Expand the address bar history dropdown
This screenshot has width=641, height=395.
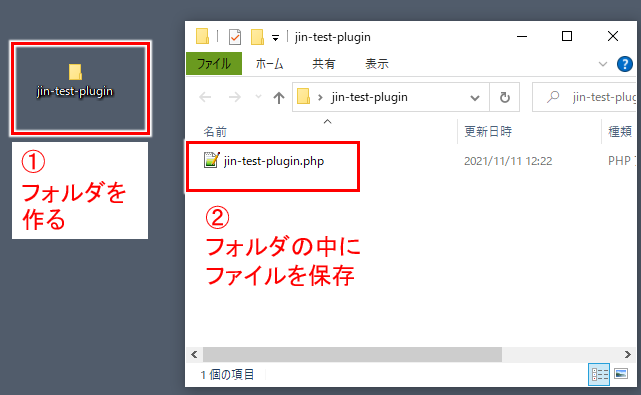point(475,98)
